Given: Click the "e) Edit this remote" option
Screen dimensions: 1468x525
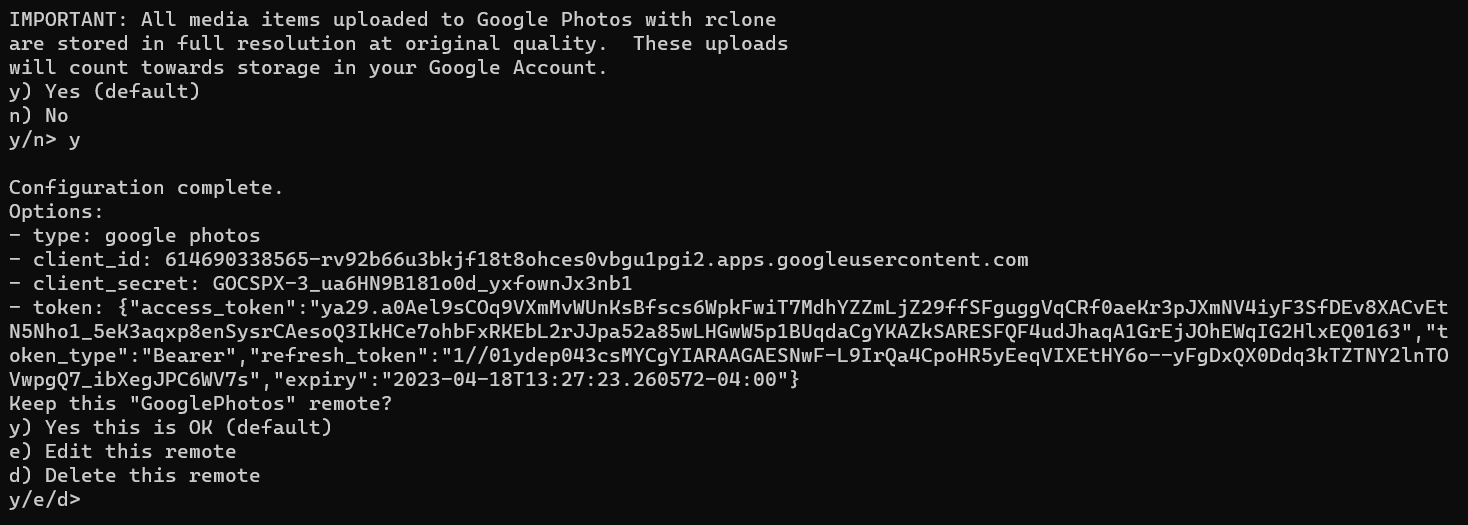Looking at the screenshot, I should click(122, 452).
